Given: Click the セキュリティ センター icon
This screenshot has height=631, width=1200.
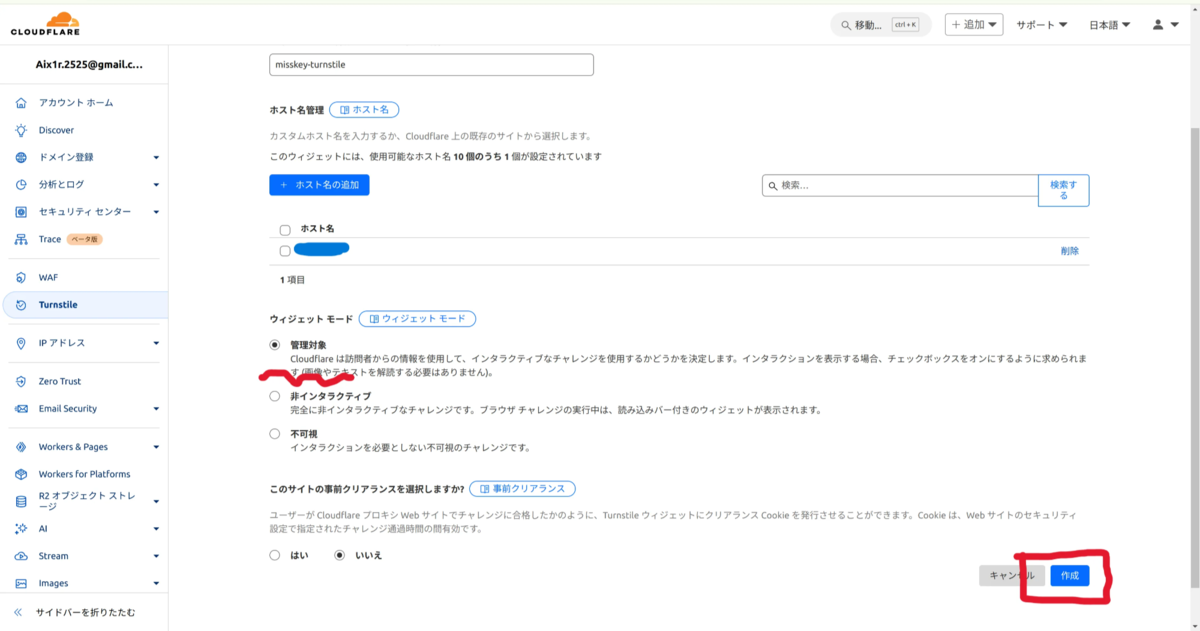Looking at the screenshot, I should [x=21, y=212].
